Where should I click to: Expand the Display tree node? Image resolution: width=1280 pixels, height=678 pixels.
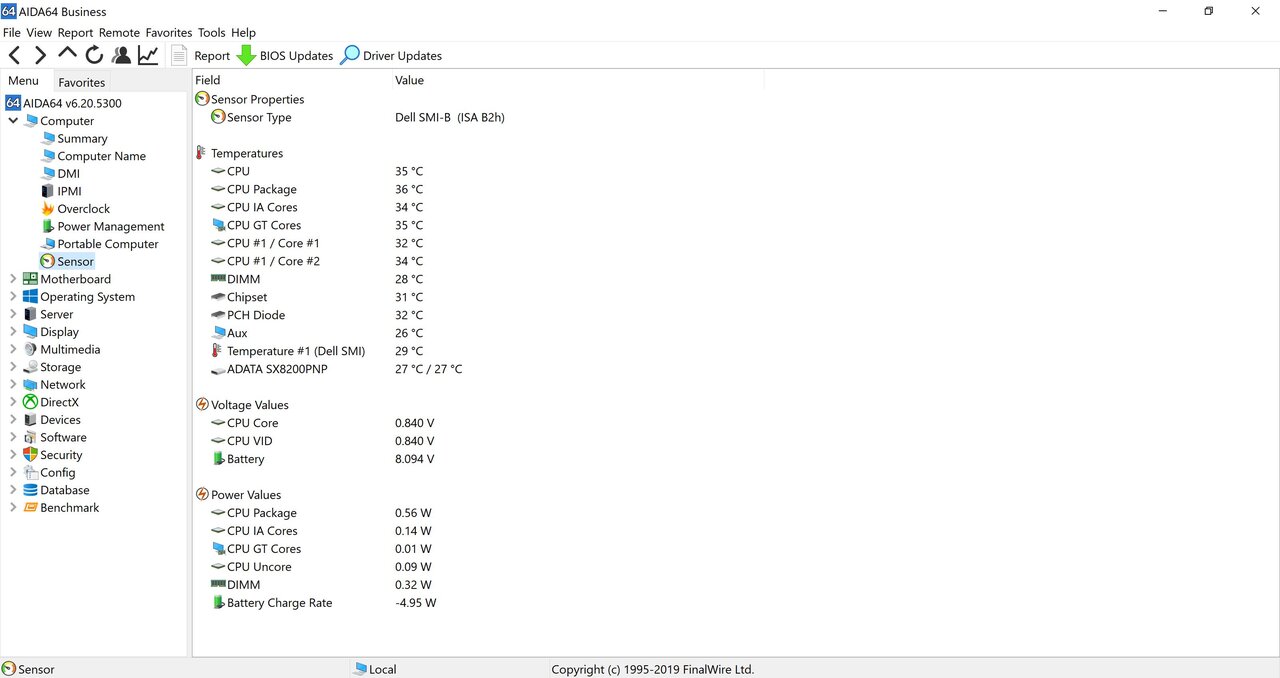pyautogui.click(x=13, y=332)
